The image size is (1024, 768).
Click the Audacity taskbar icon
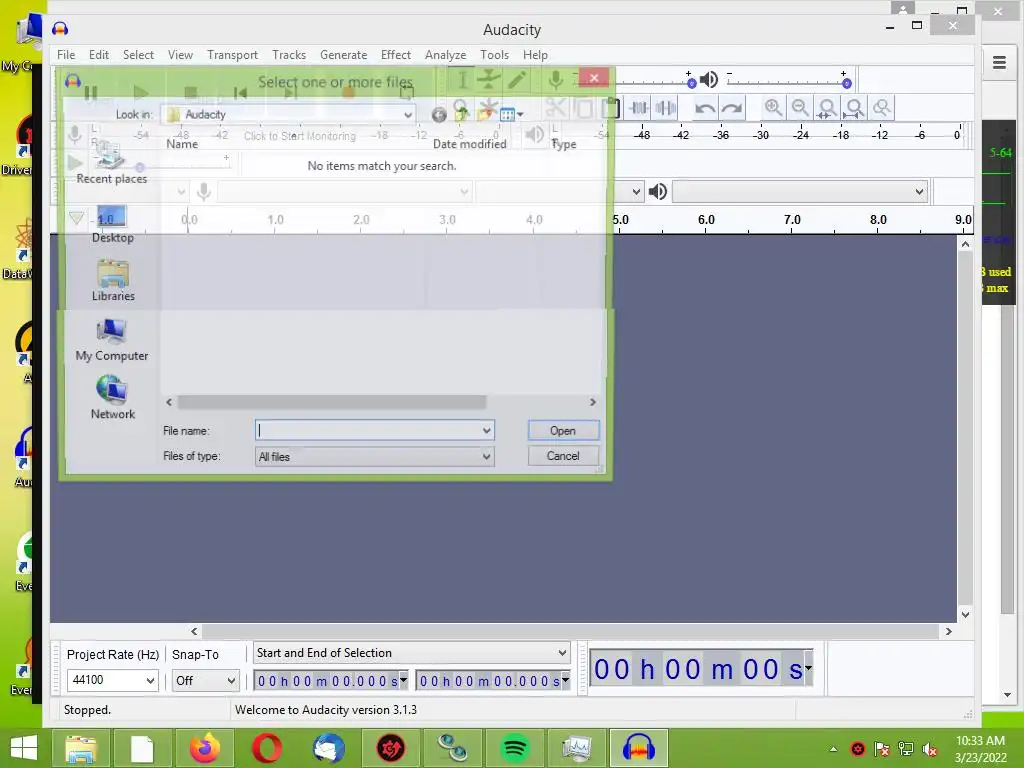coord(638,748)
